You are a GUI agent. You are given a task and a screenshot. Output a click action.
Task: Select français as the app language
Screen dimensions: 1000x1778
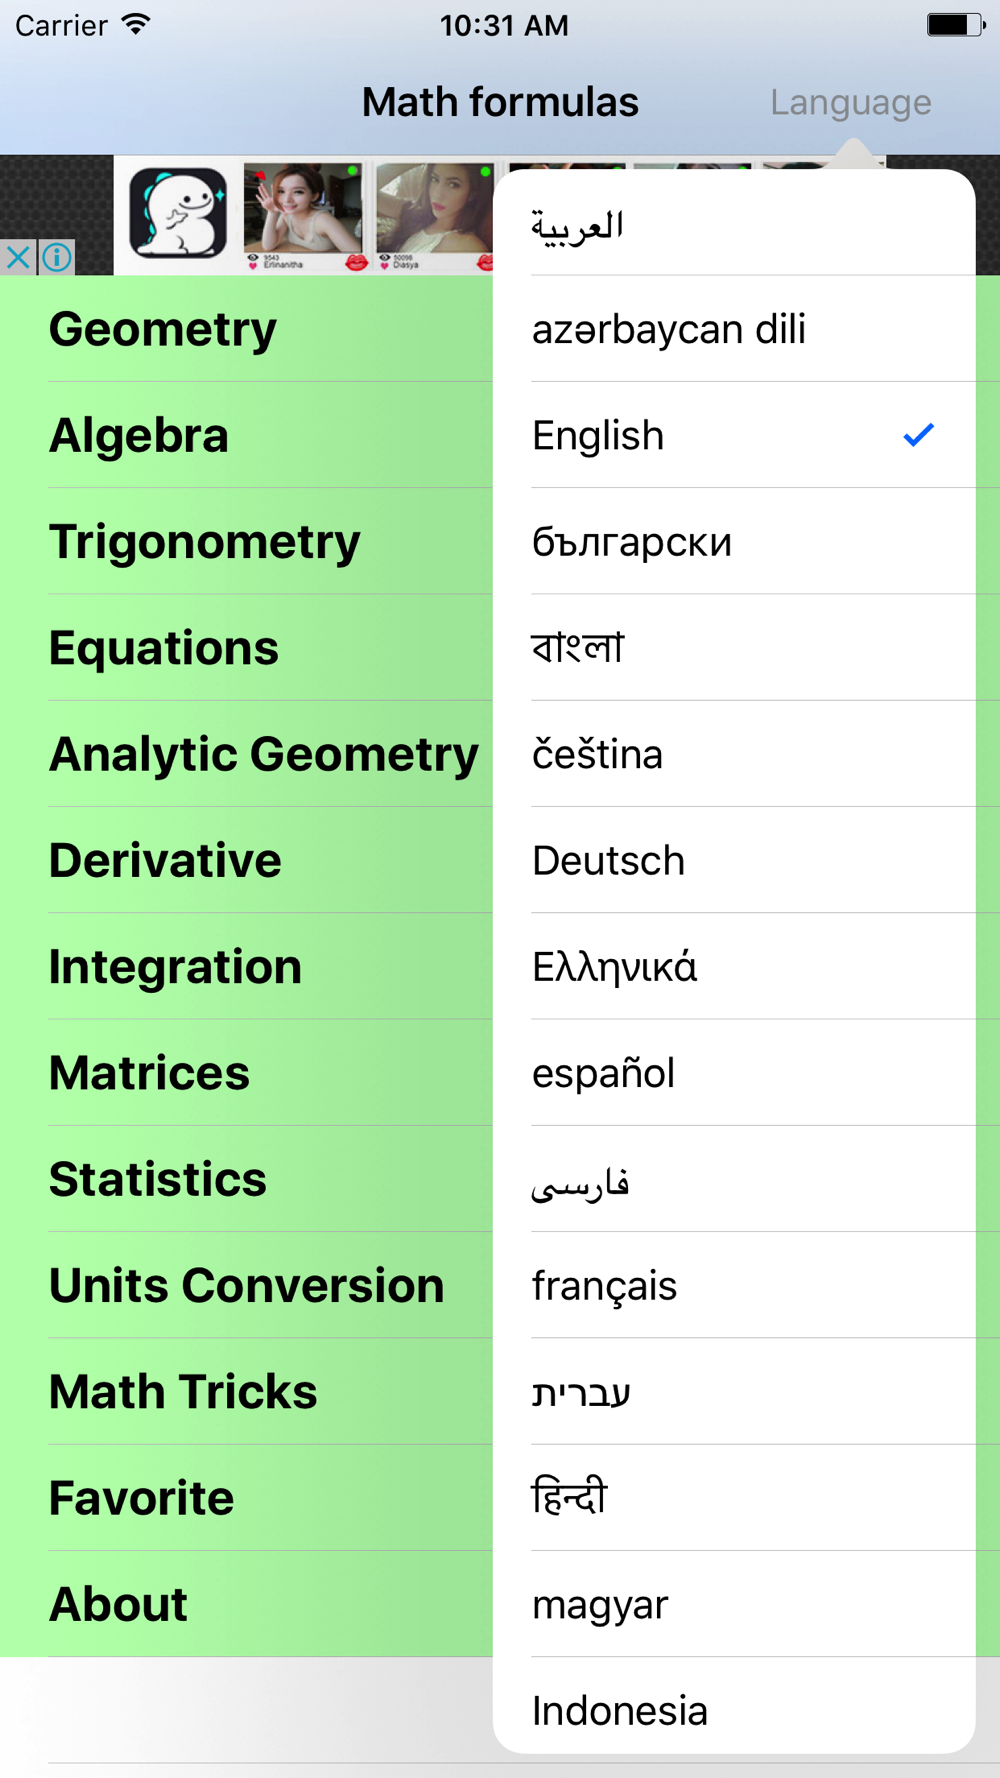(734, 1285)
